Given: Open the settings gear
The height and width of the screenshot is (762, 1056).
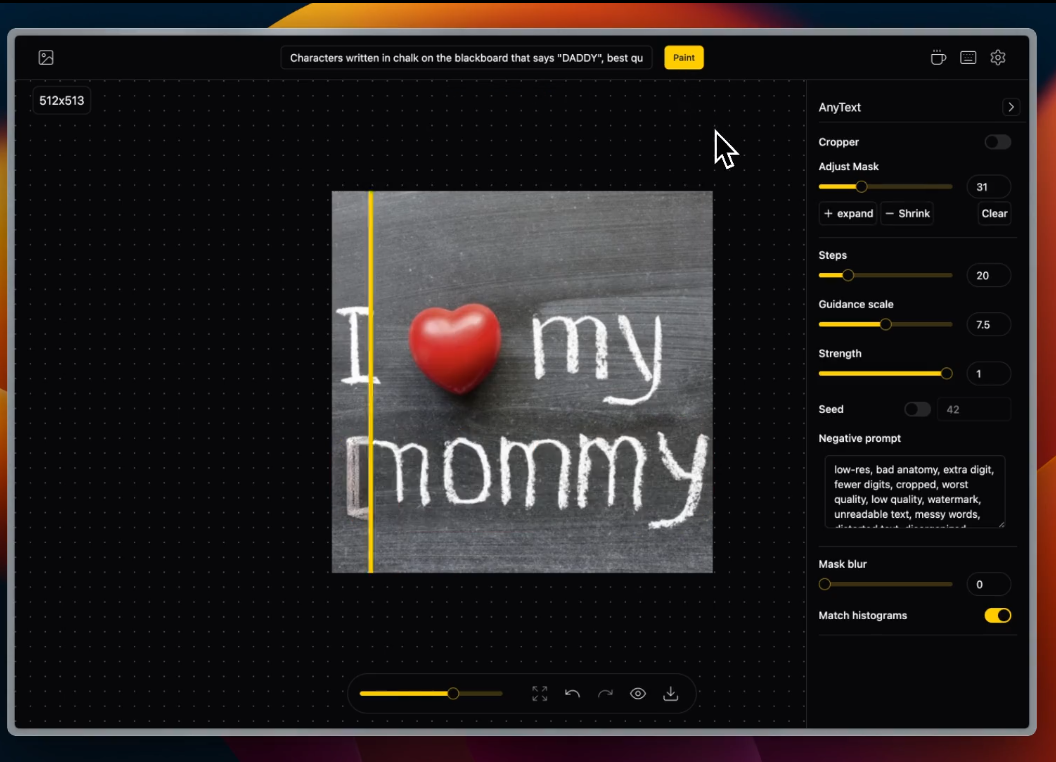Looking at the screenshot, I should coord(998,58).
